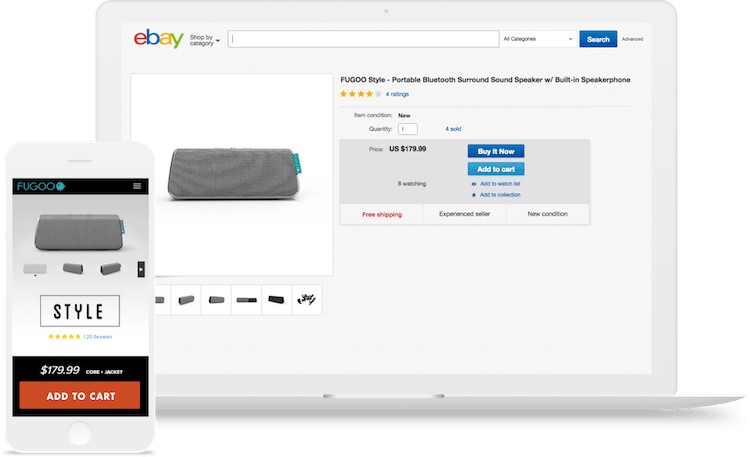
Task: Open the 4 ratings link
Action: (397, 94)
